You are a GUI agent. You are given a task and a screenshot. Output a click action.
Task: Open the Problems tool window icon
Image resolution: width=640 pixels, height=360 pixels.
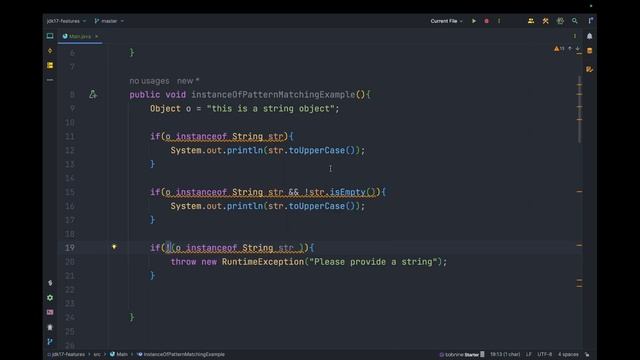coord(50,327)
